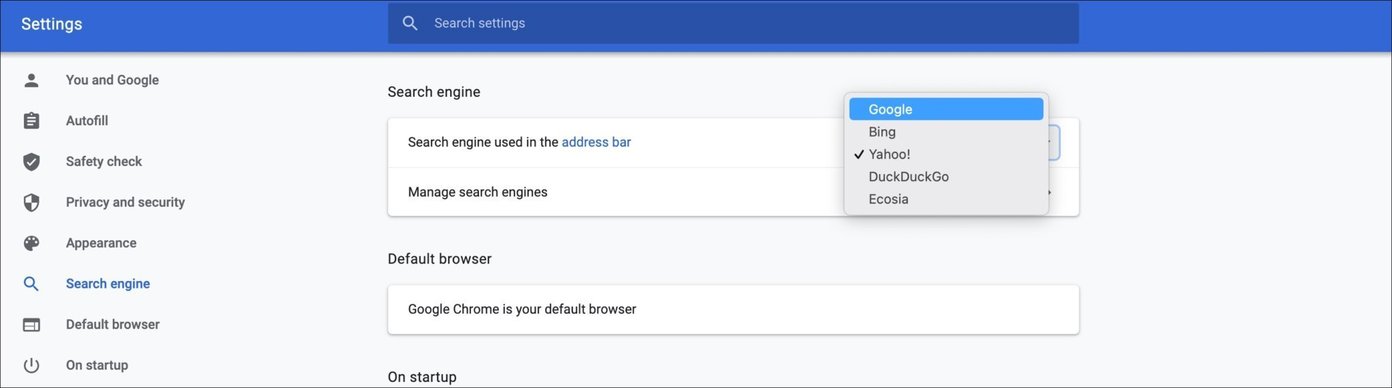Screen dimensions: 1392x388
Task: Click Google Chrome is your default browser text
Action: (x=522, y=309)
